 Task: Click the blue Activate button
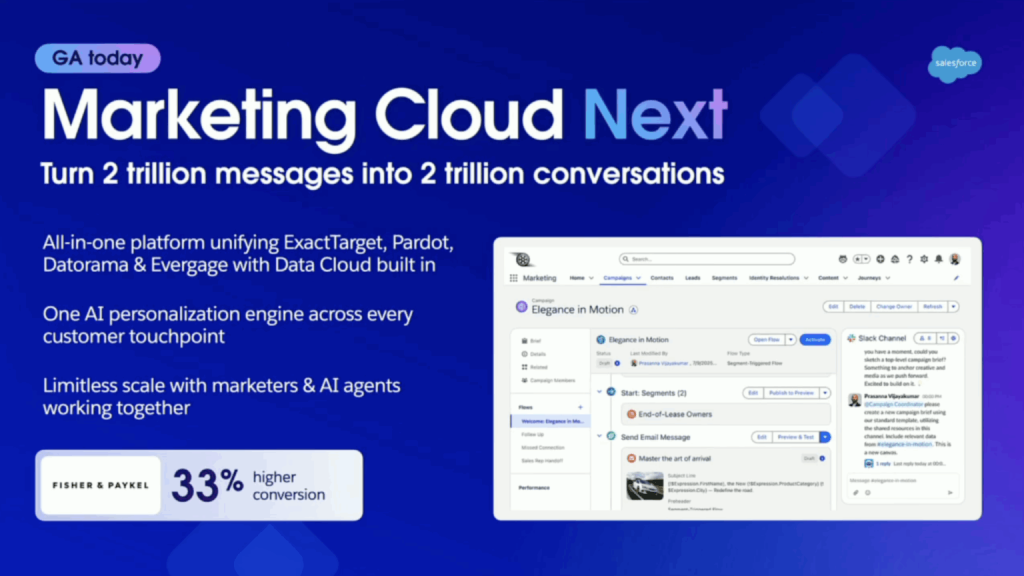point(815,340)
